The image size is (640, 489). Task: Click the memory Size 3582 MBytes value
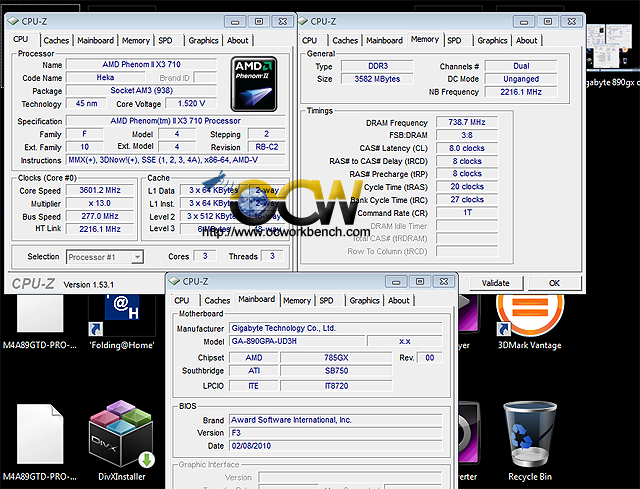pyautogui.click(x=378, y=79)
